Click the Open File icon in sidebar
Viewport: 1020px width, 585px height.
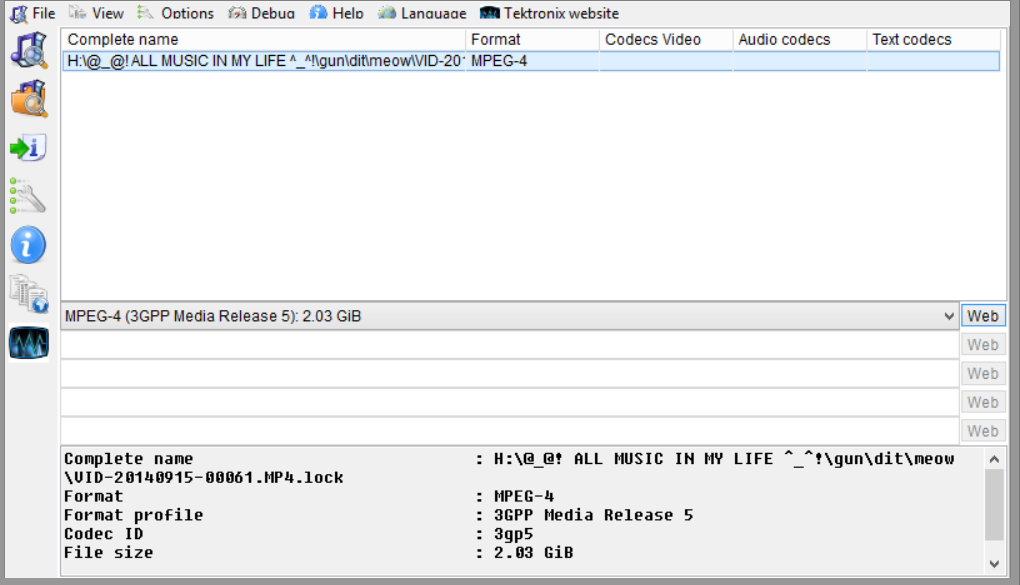[29, 50]
